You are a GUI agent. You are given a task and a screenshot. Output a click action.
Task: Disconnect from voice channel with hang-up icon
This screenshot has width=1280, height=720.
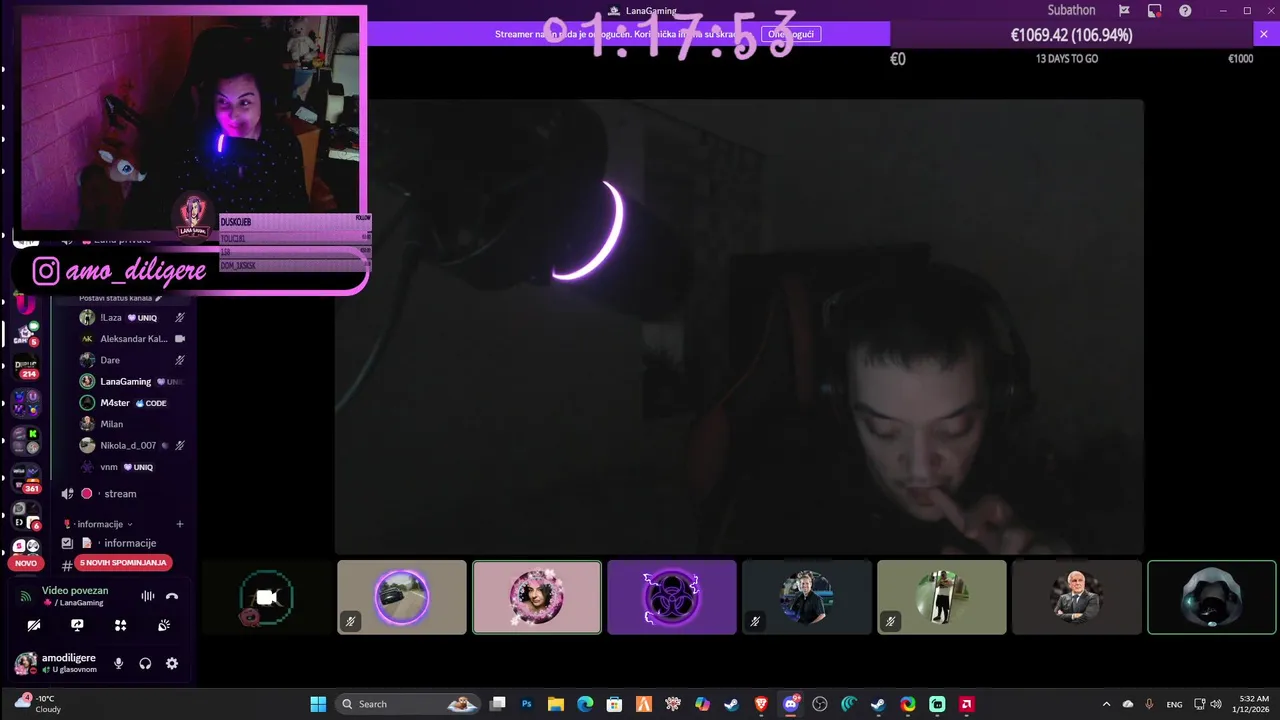172,596
